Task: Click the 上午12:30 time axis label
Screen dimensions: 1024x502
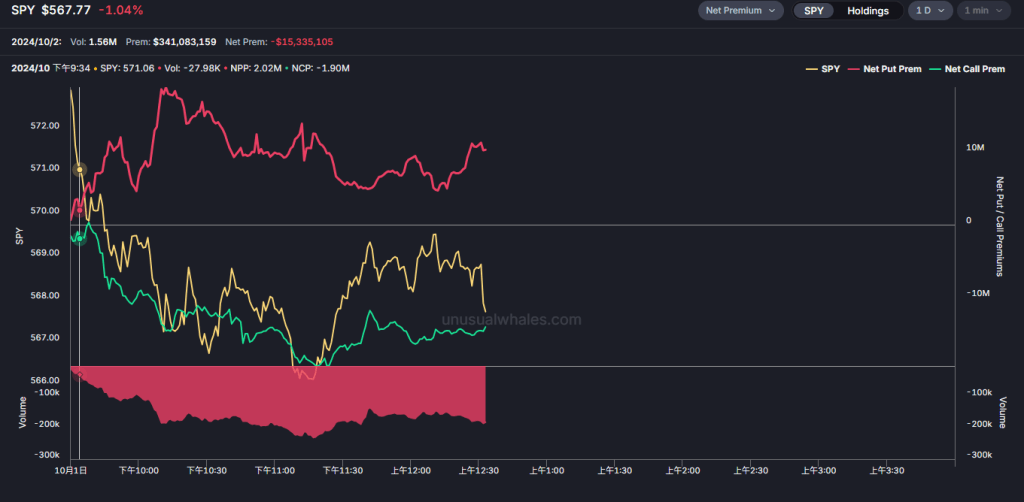Action: 479,469
